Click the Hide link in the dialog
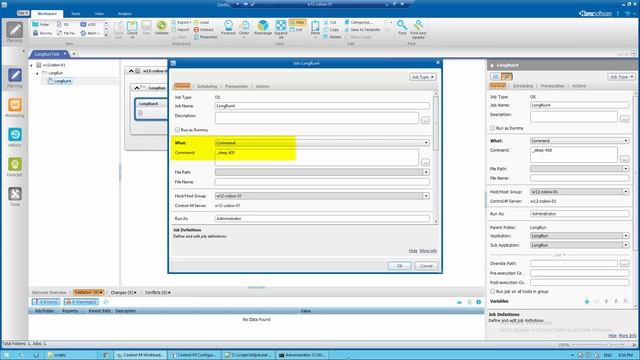The height and width of the screenshot is (360, 640). 413,251
